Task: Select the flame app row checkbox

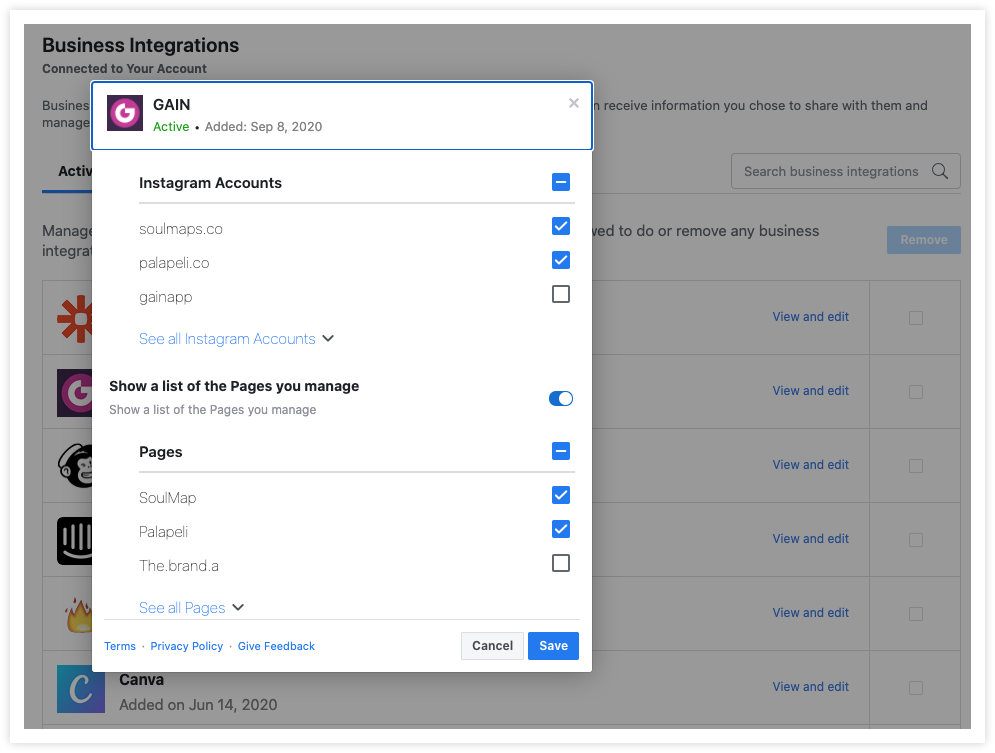Action: [x=916, y=614]
